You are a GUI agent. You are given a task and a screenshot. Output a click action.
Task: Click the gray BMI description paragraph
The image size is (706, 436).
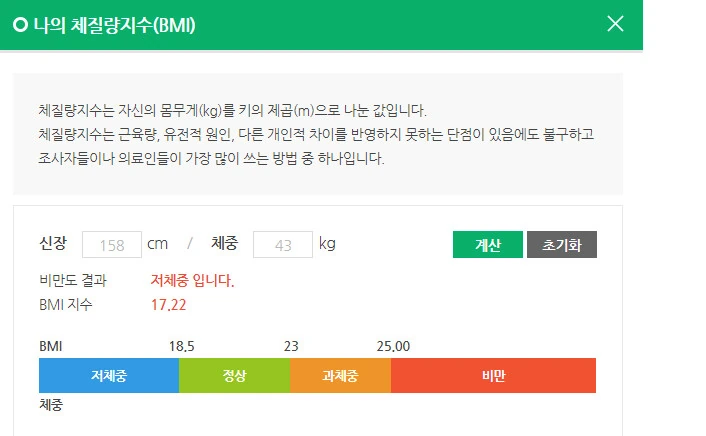click(x=316, y=134)
